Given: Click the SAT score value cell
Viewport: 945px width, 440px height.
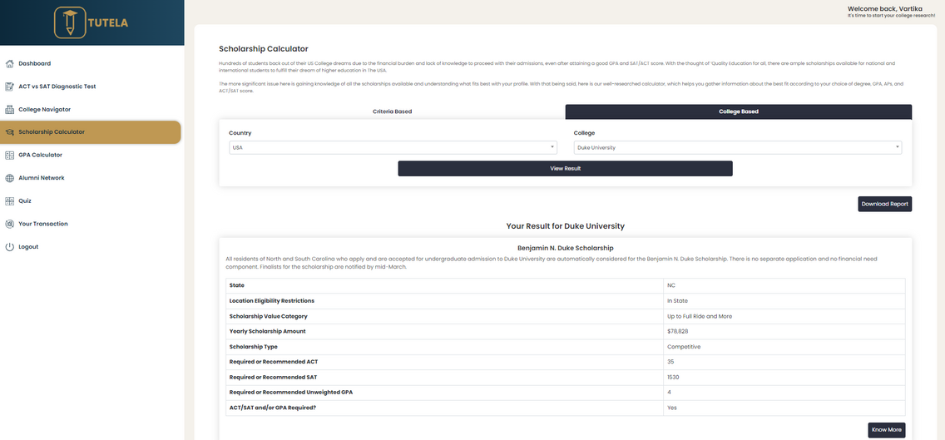Looking at the screenshot, I should click(x=784, y=377).
